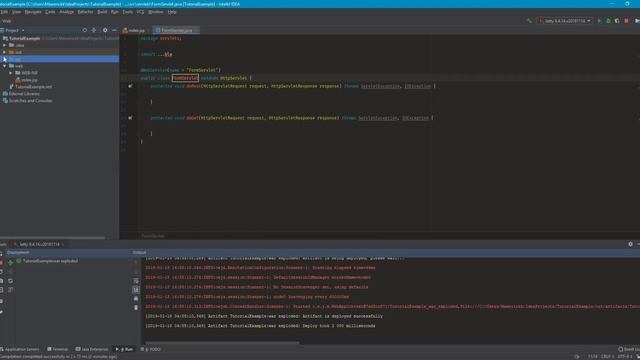Screen dimensions: 640x360
Task: Open the Analyze menu
Action: 67,12
